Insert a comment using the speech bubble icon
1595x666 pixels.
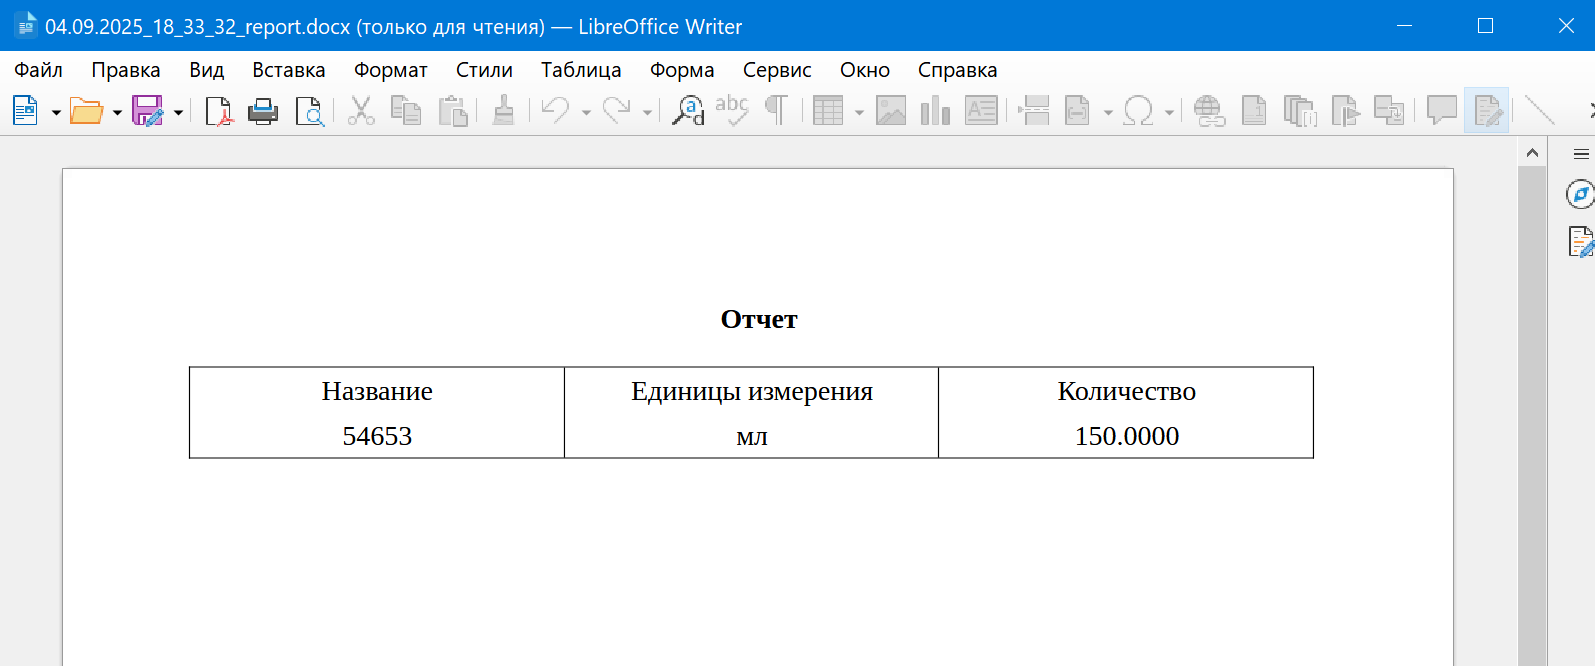point(1441,110)
